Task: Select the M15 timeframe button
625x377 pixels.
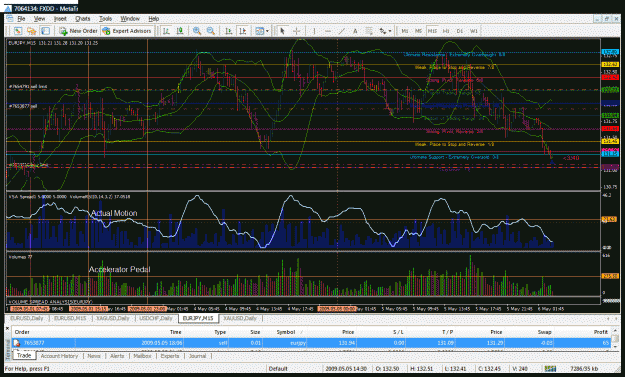Action: (432, 31)
